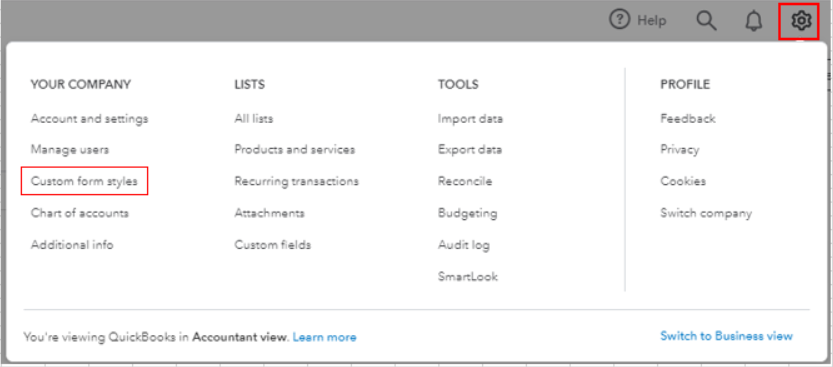This screenshot has height=367, width=833.
Task: Open the notifications bell icon
Action: tap(753, 21)
